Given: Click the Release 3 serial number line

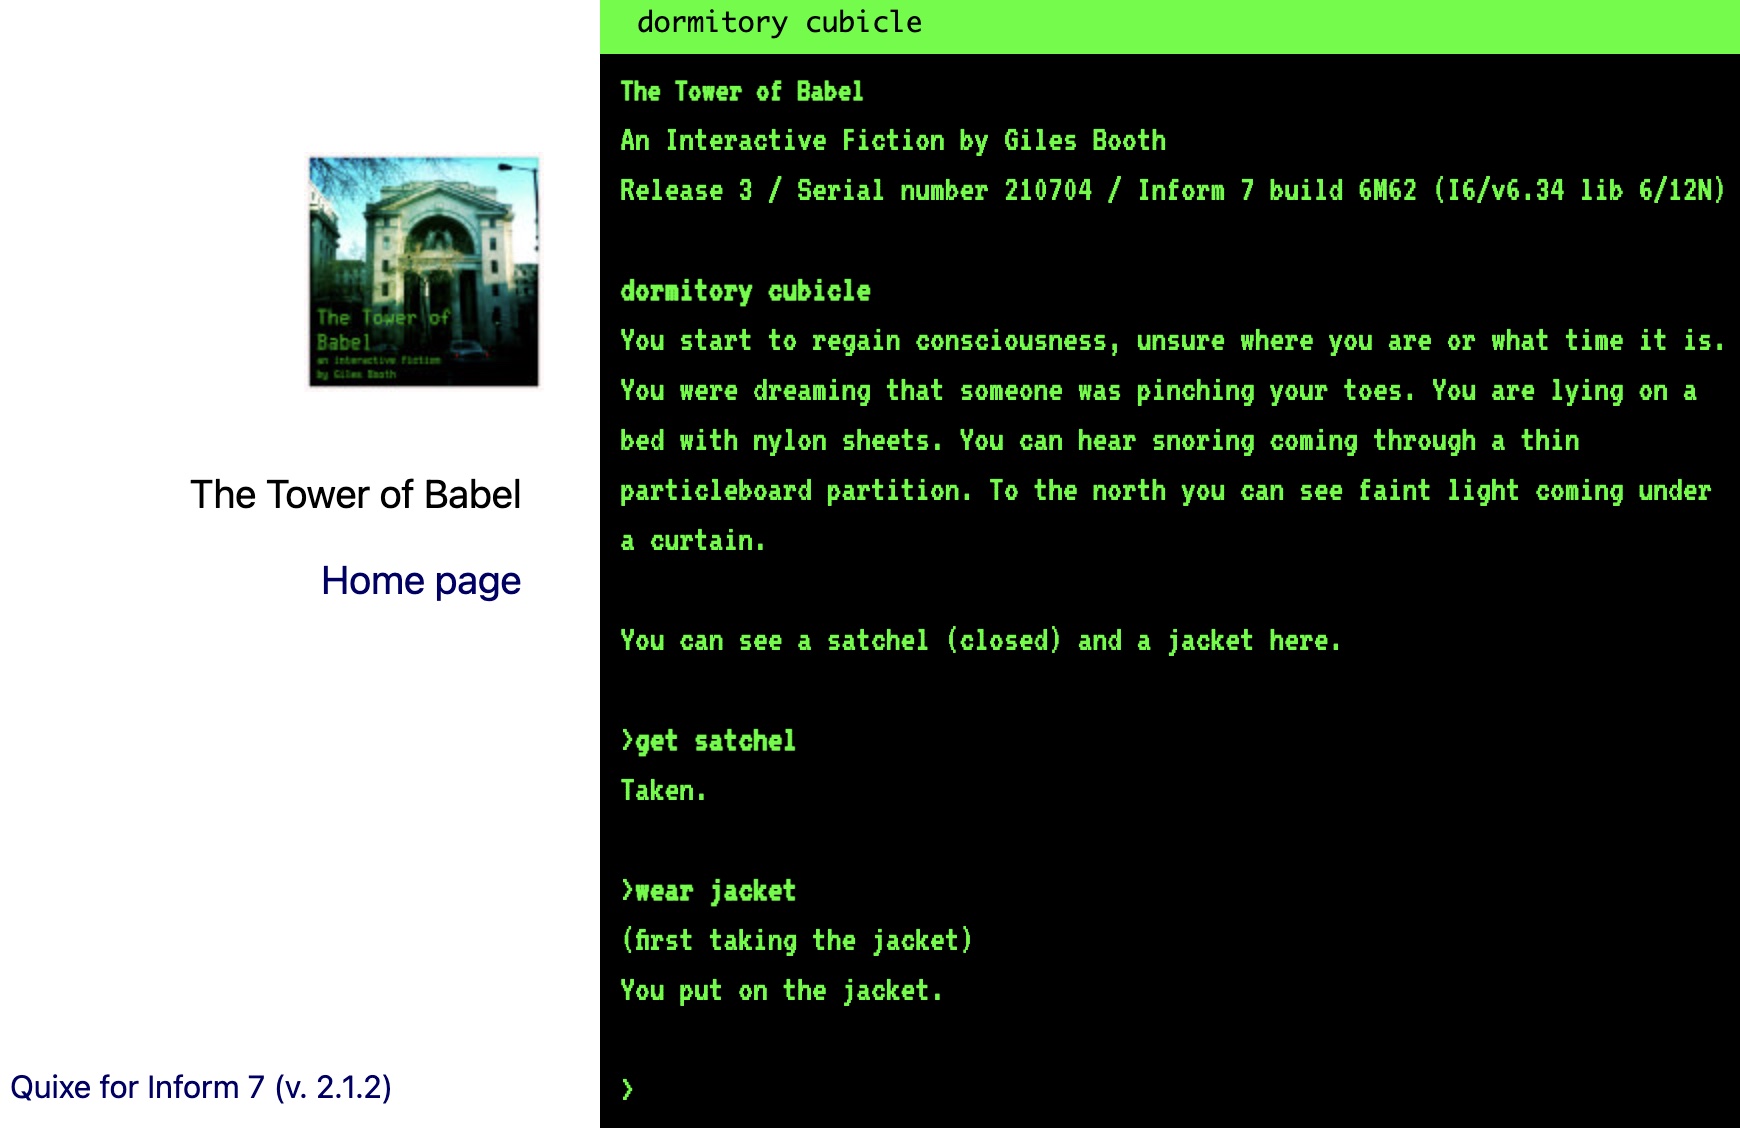Looking at the screenshot, I should pyautogui.click(x=1171, y=190).
